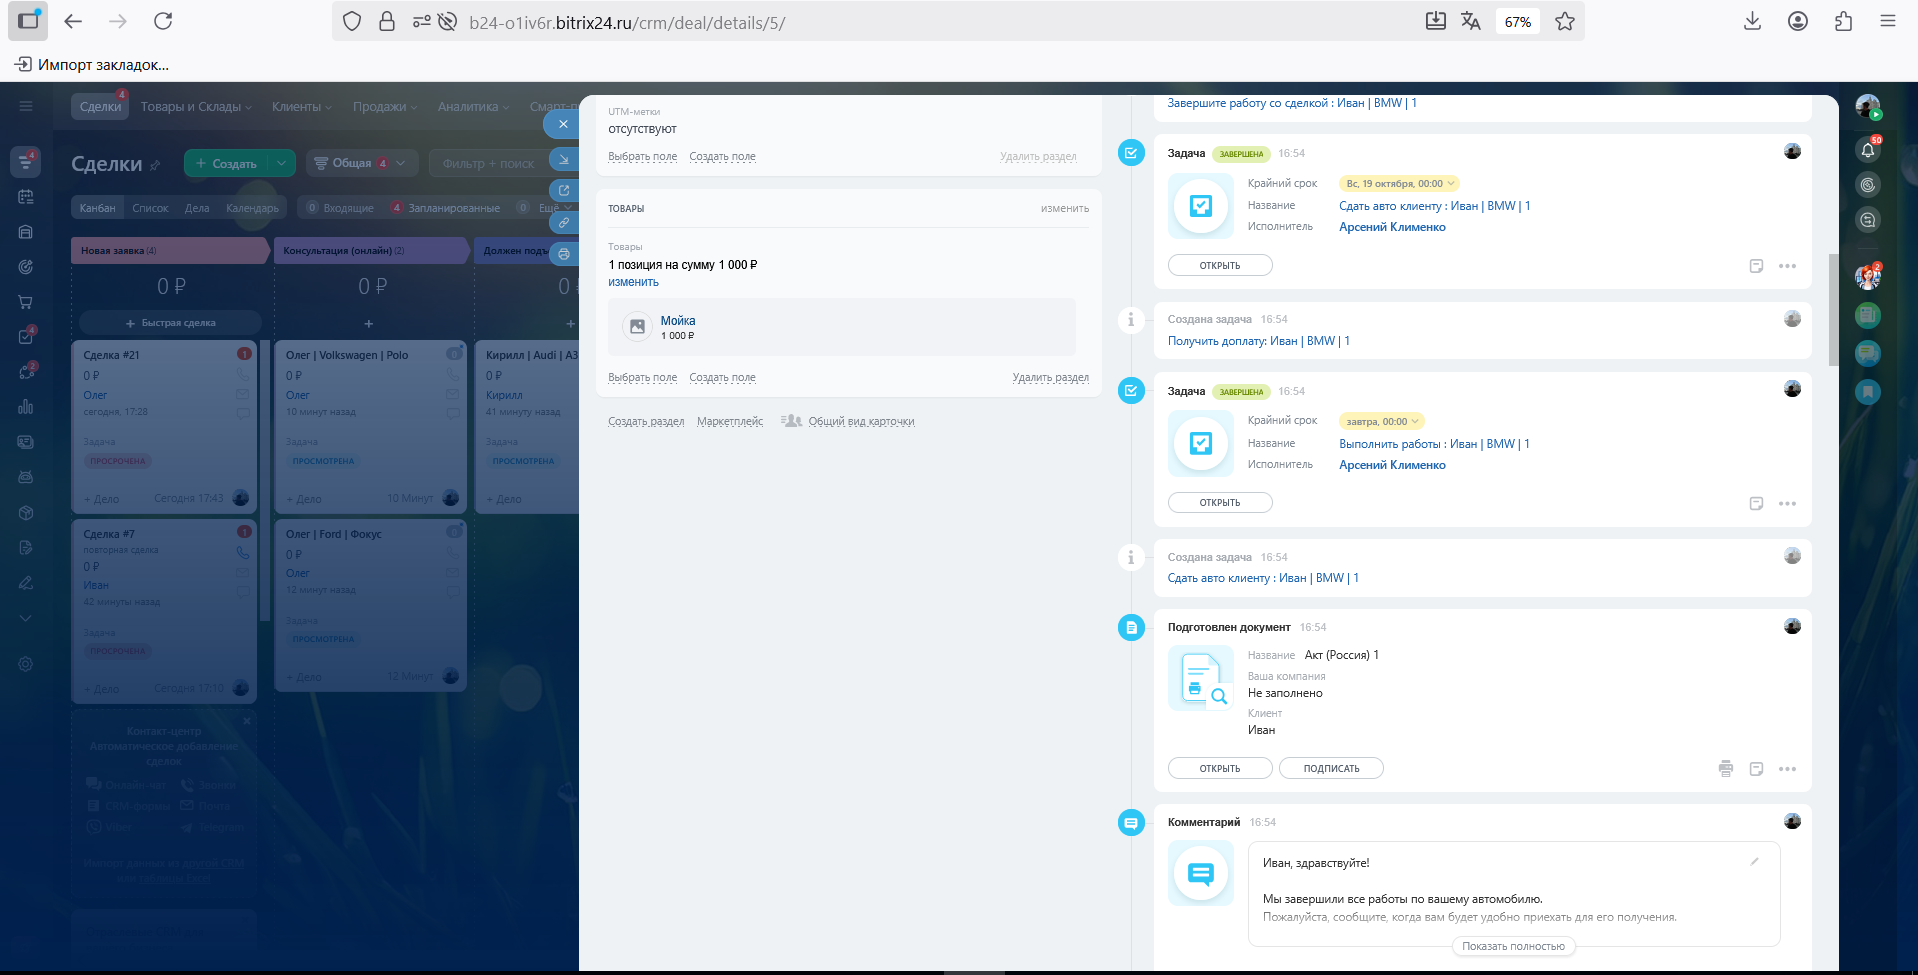Add note icon on Выполнить работы task

[x=1756, y=504]
